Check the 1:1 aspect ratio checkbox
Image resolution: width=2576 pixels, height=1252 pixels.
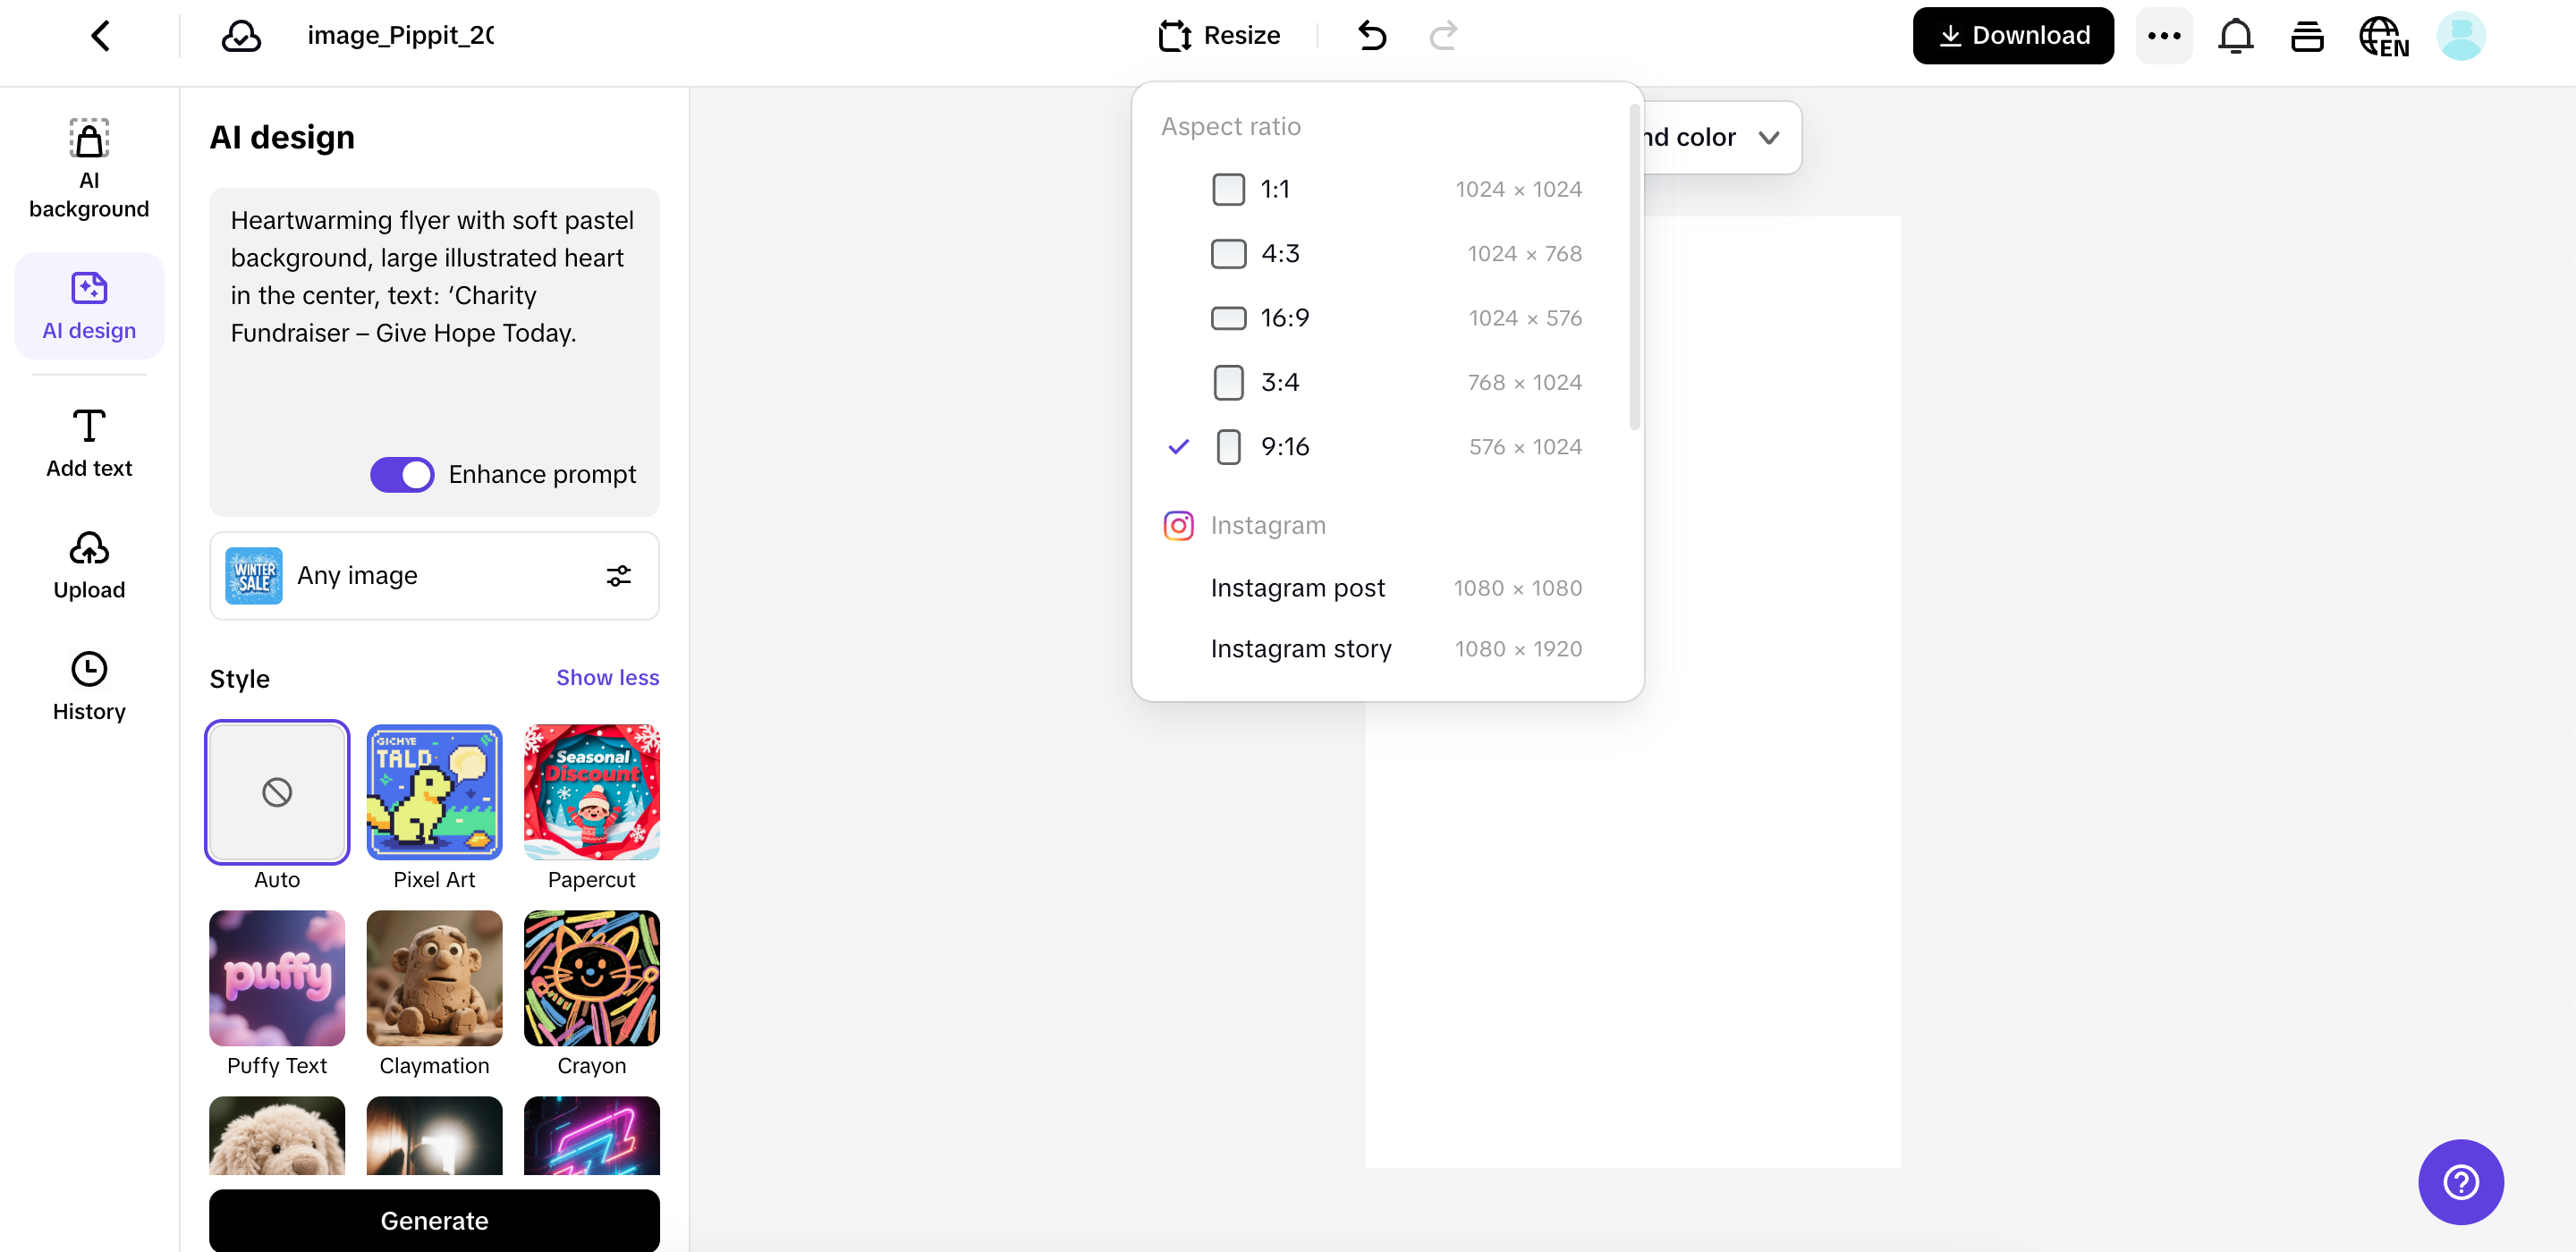click(1229, 189)
